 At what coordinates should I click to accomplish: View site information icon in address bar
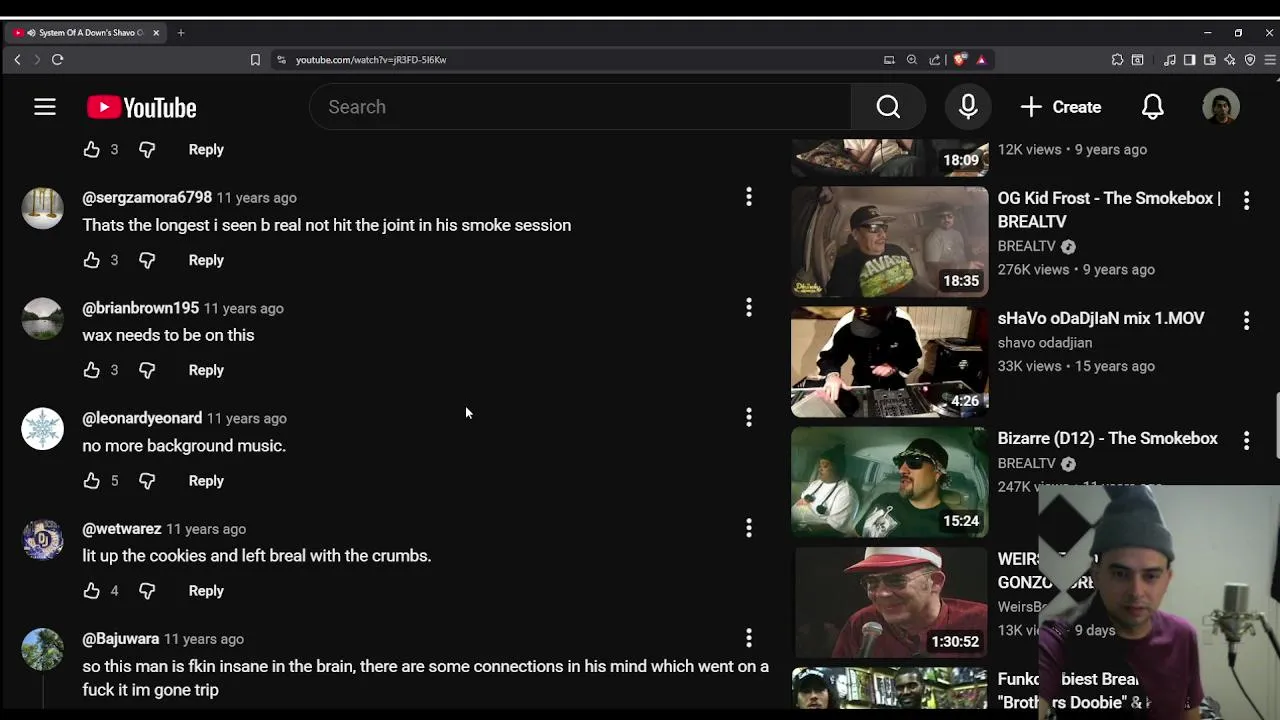(281, 60)
